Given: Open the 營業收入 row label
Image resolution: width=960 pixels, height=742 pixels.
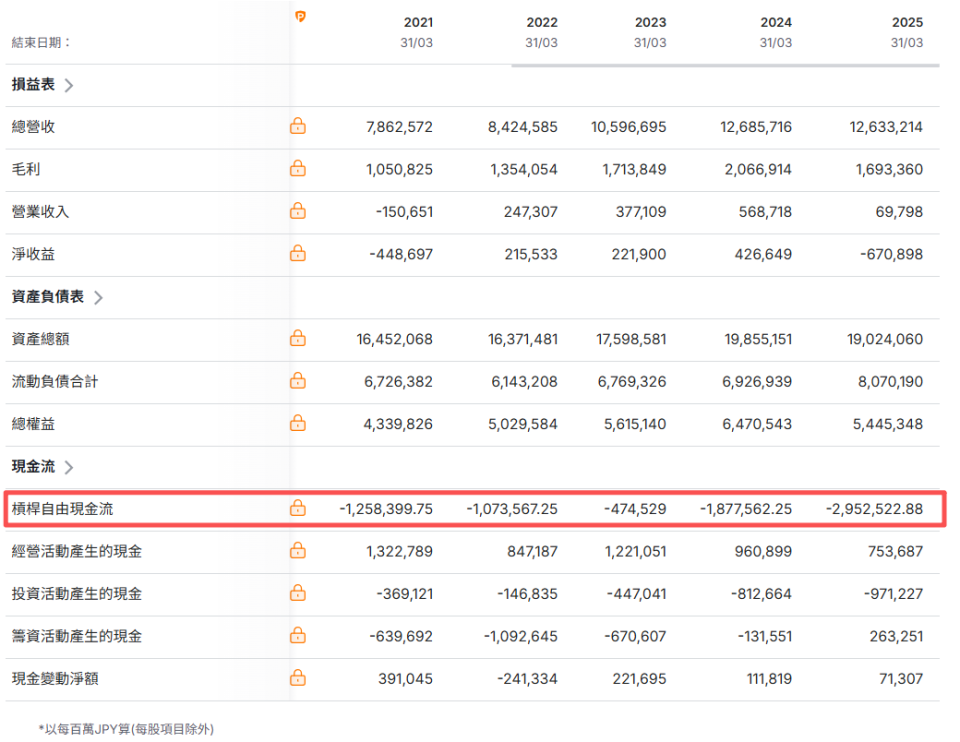Looking at the screenshot, I should [41, 212].
